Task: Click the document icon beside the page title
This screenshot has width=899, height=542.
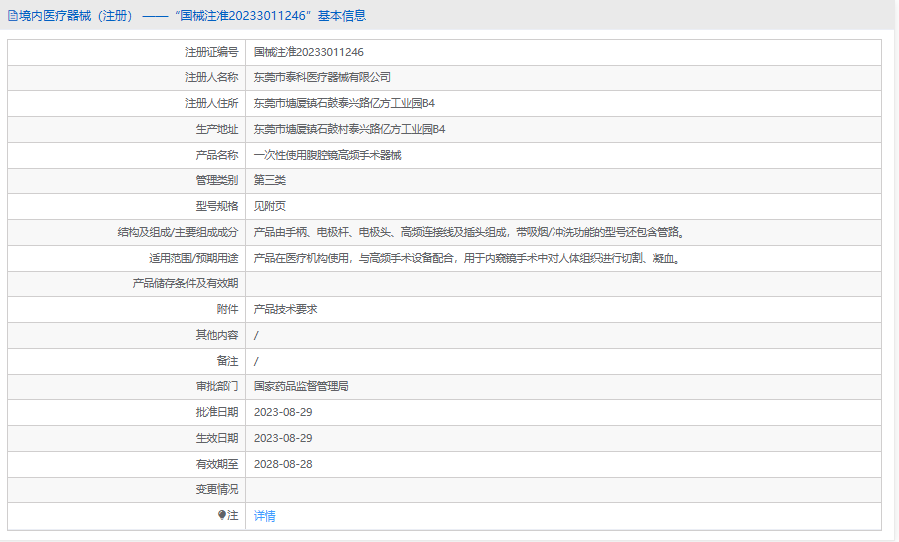Action: coord(12,15)
